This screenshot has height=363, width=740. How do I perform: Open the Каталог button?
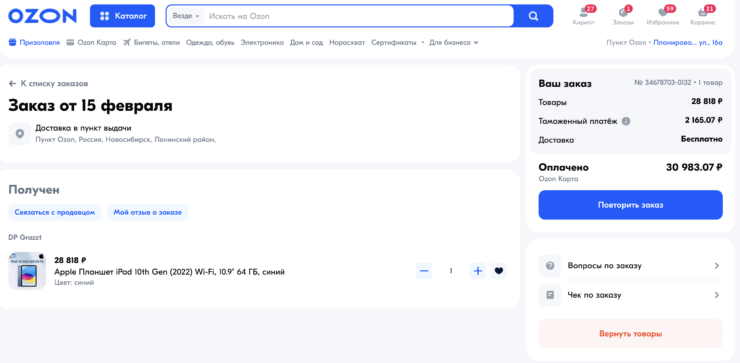(122, 16)
